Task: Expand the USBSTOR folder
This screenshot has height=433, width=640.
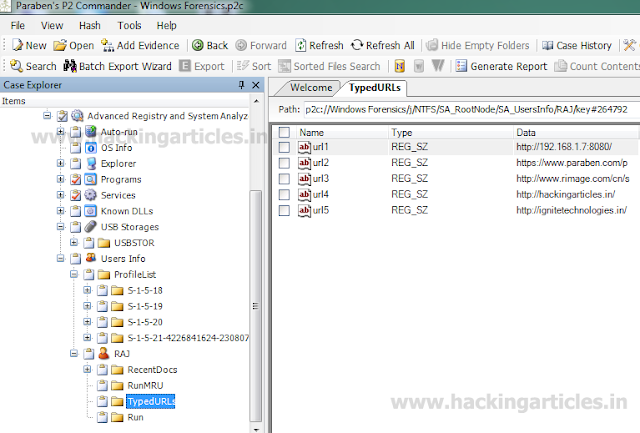Action: (x=74, y=242)
